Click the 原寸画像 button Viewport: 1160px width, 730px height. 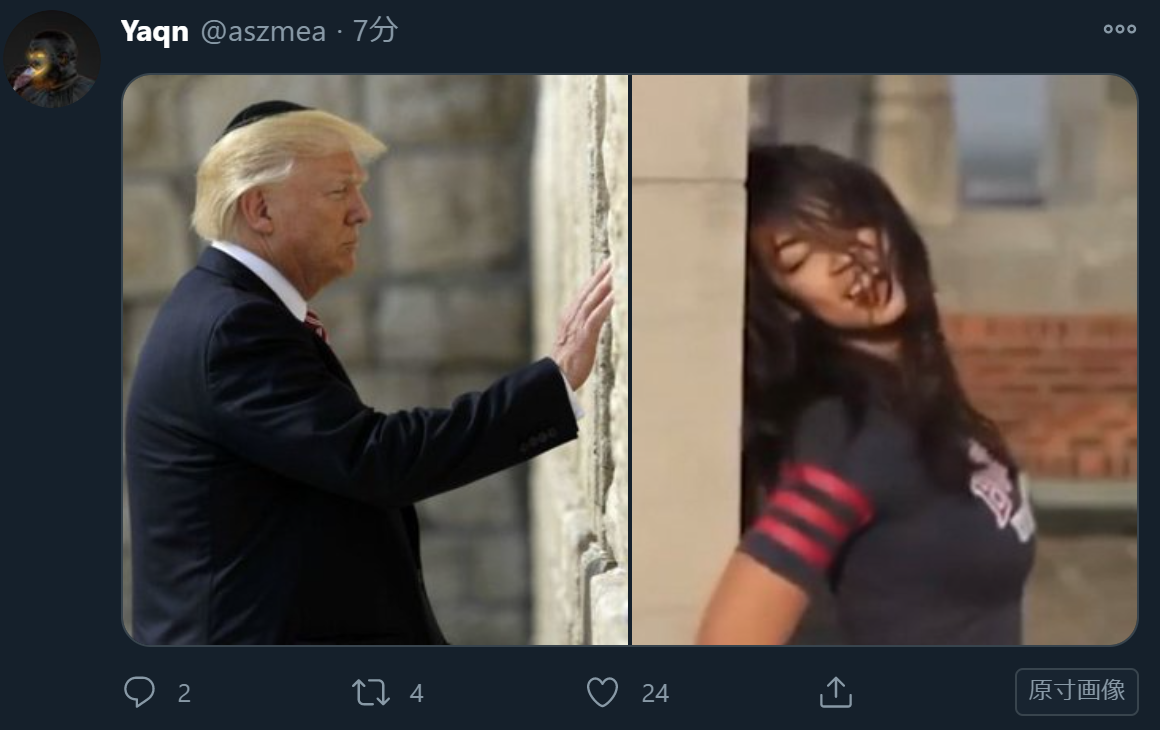pos(1076,692)
